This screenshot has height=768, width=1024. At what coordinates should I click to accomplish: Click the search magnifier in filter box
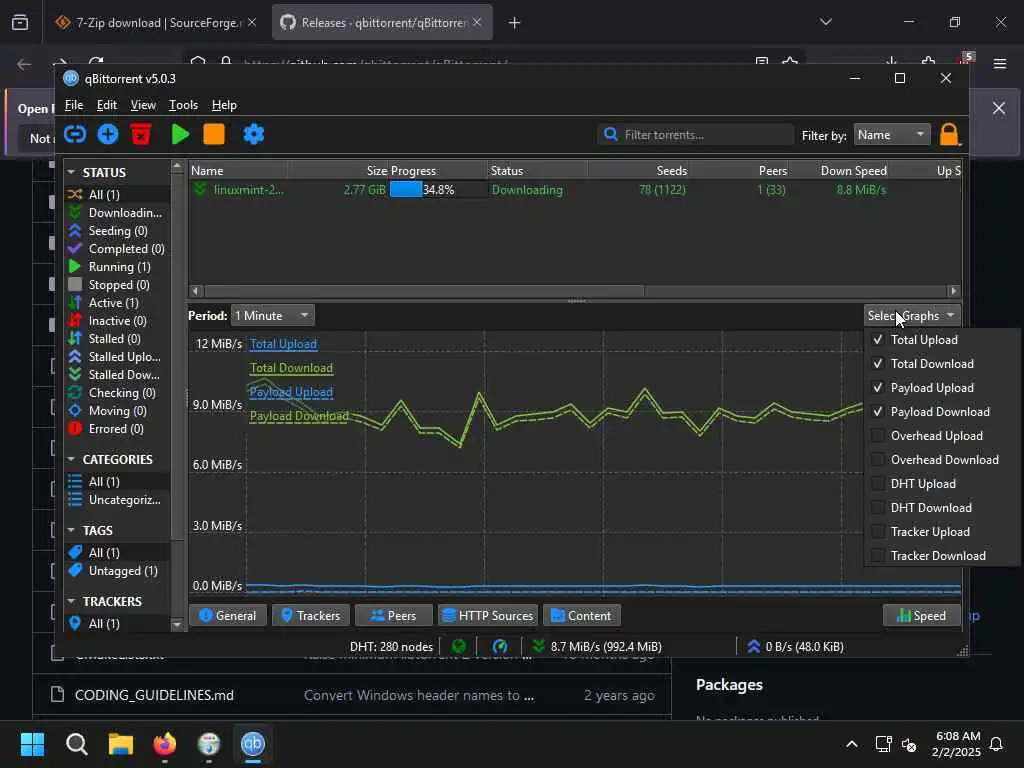pos(611,135)
